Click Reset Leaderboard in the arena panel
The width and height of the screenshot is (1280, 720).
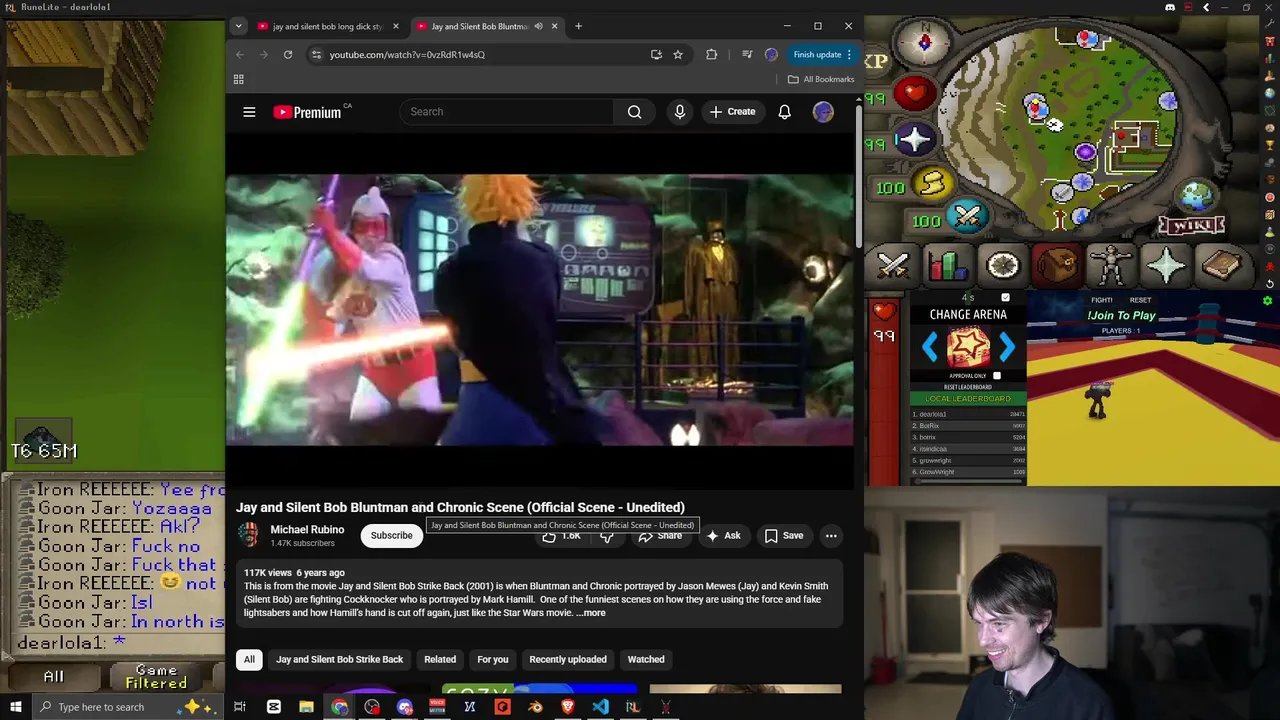968,387
